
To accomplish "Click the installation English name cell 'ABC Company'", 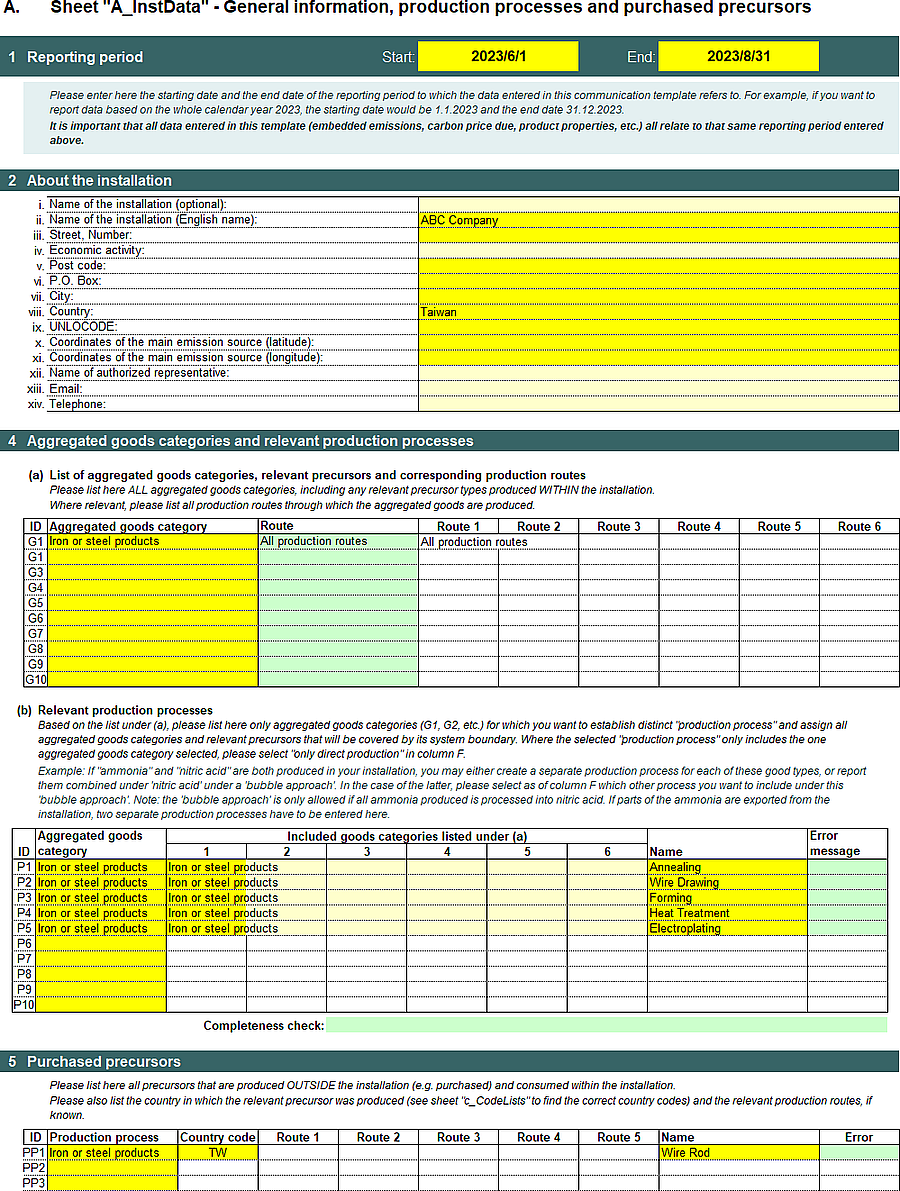I will (x=658, y=220).
